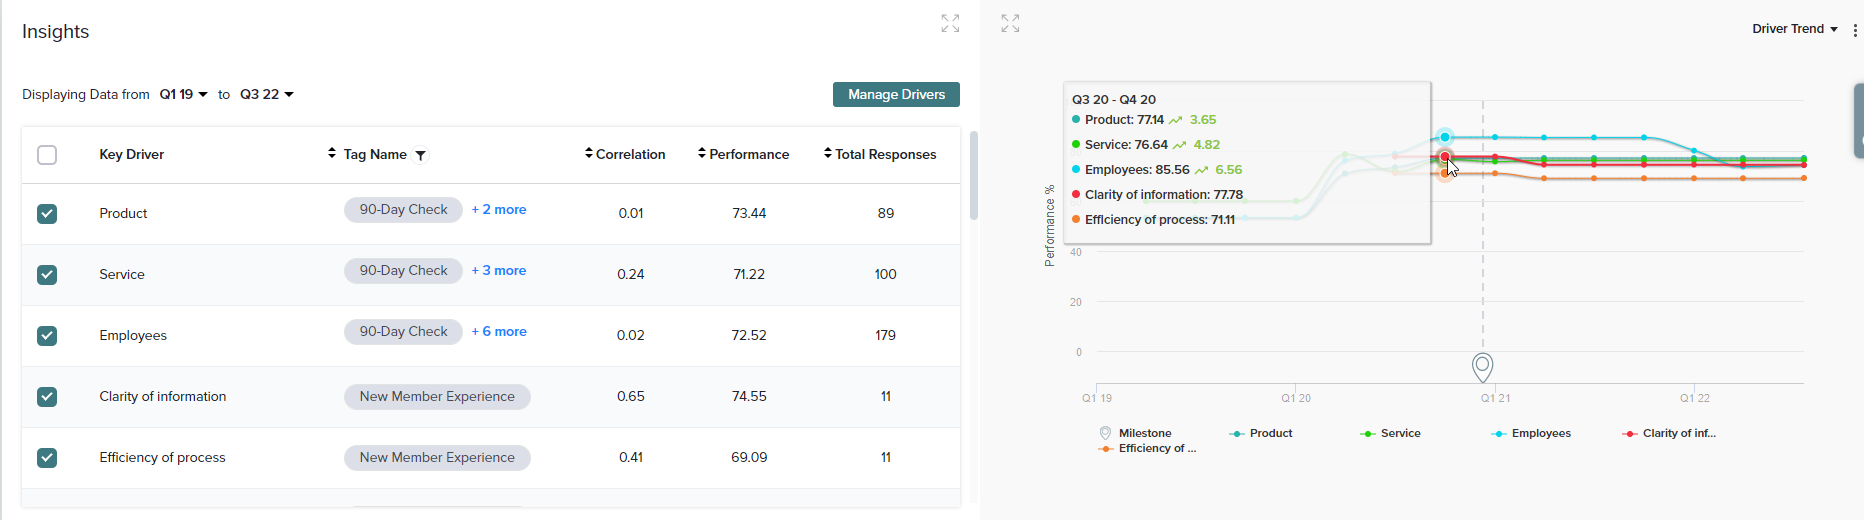The image size is (1864, 520).
Task: Uncheck the Product driver checkbox
Action: [47, 214]
